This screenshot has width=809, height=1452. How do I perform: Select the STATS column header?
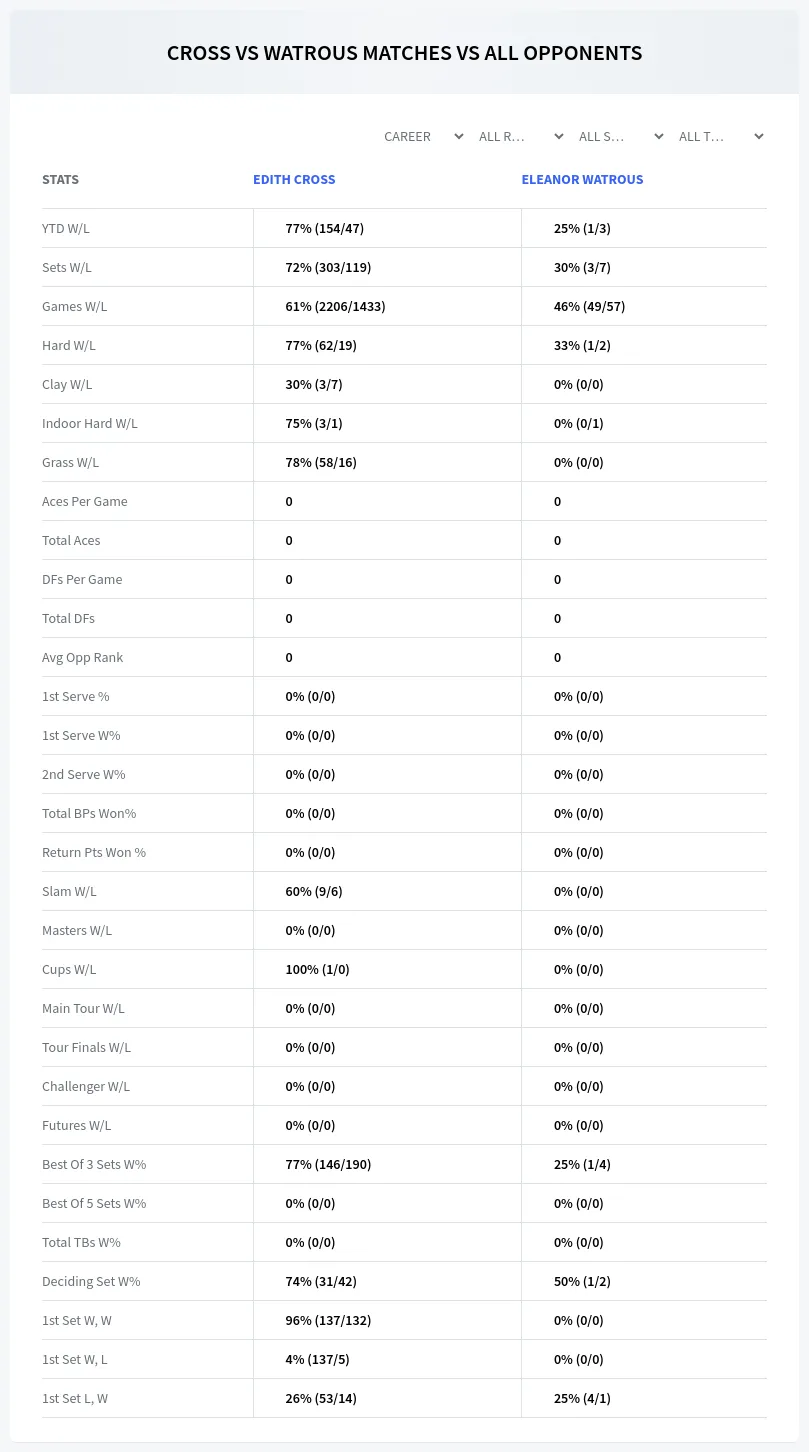[60, 180]
